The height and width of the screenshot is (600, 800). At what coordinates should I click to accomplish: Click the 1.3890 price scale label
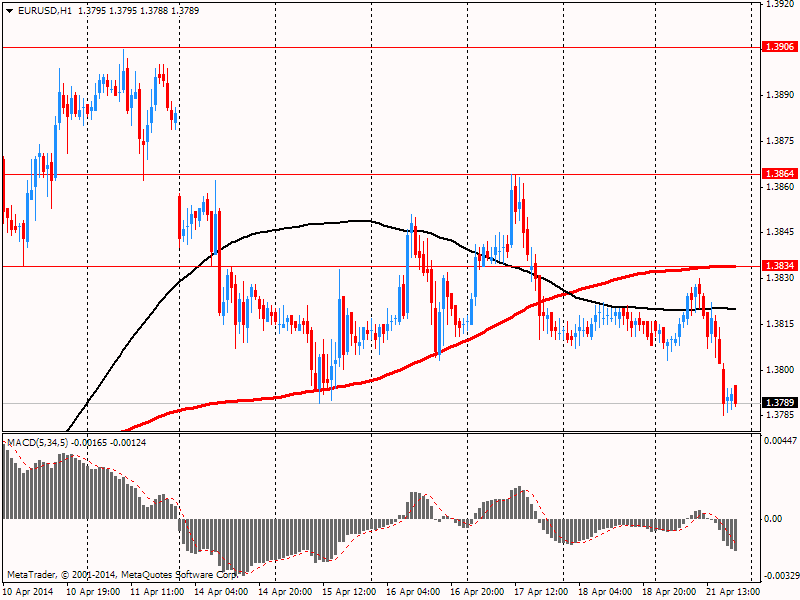point(780,95)
